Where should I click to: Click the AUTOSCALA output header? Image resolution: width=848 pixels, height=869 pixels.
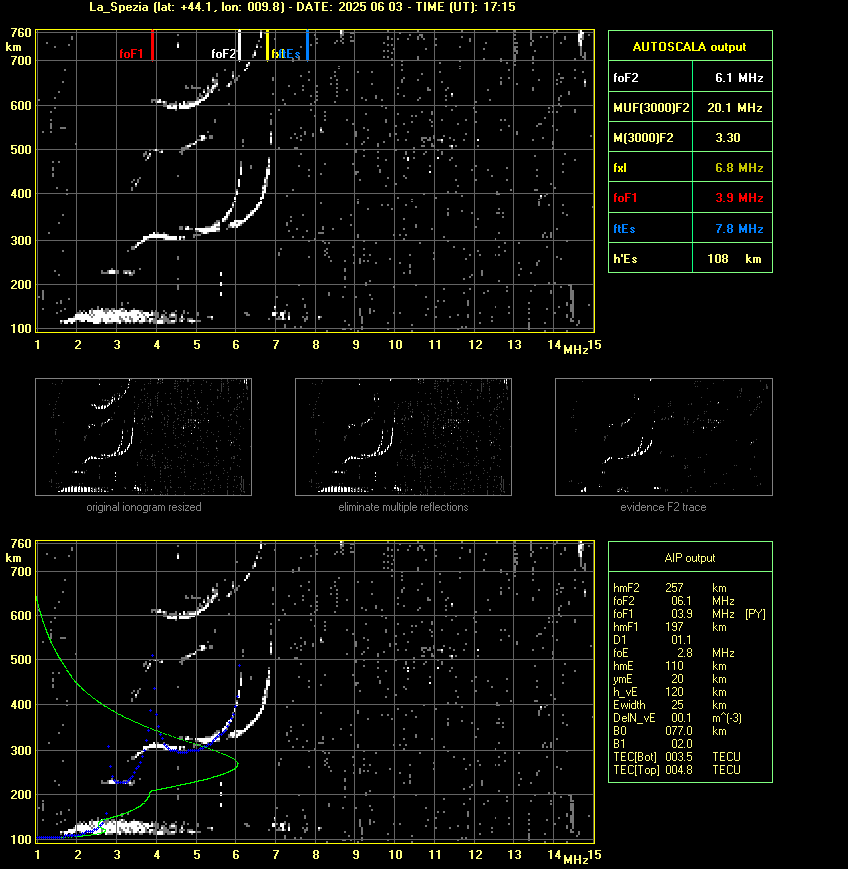(x=690, y=47)
